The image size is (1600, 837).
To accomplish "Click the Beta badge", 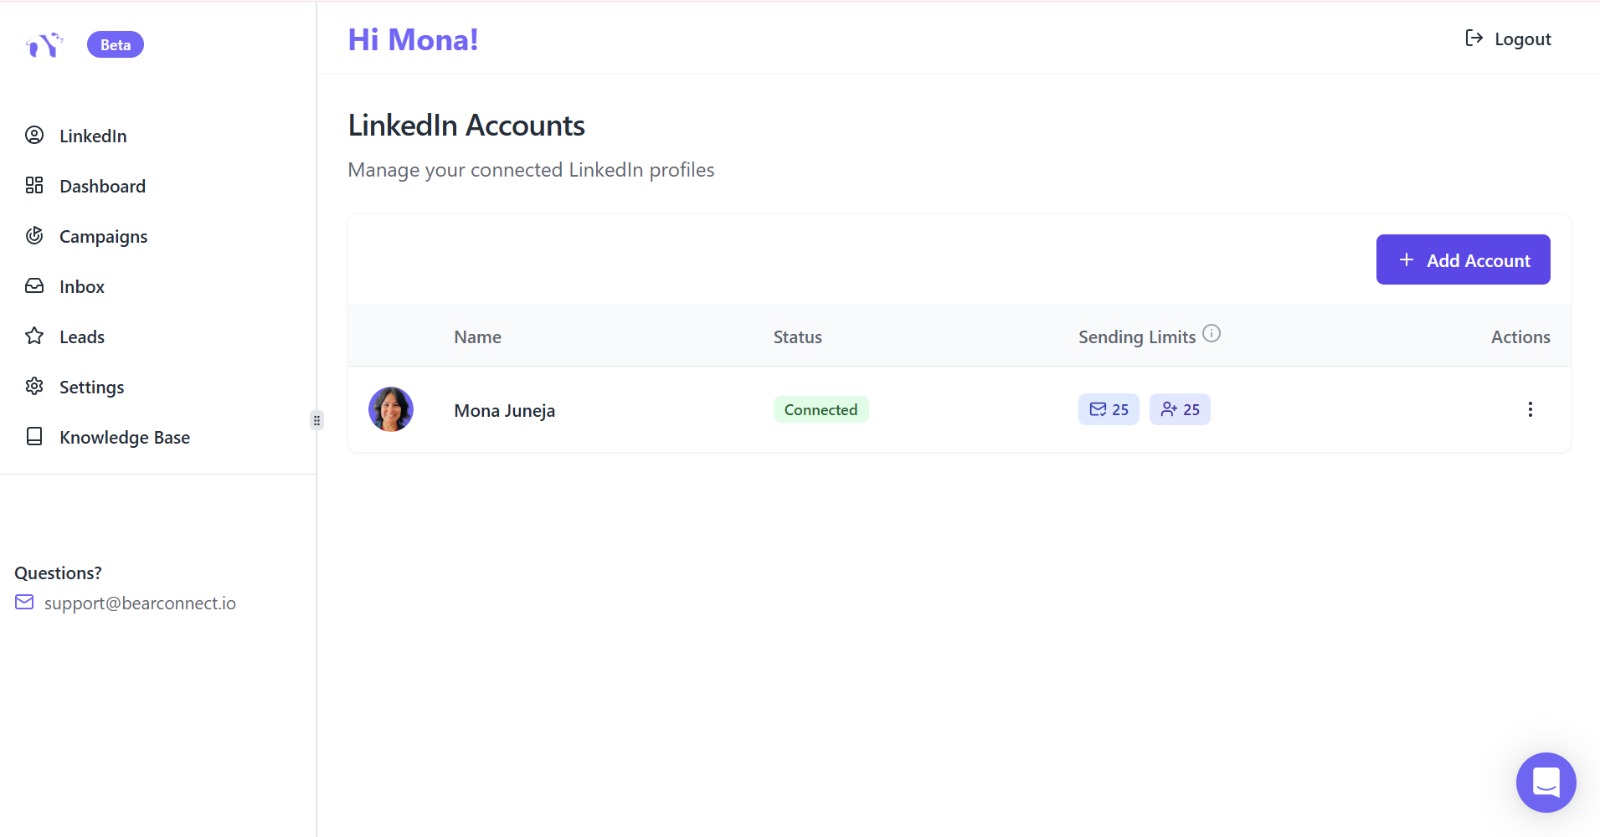I will tap(115, 45).
